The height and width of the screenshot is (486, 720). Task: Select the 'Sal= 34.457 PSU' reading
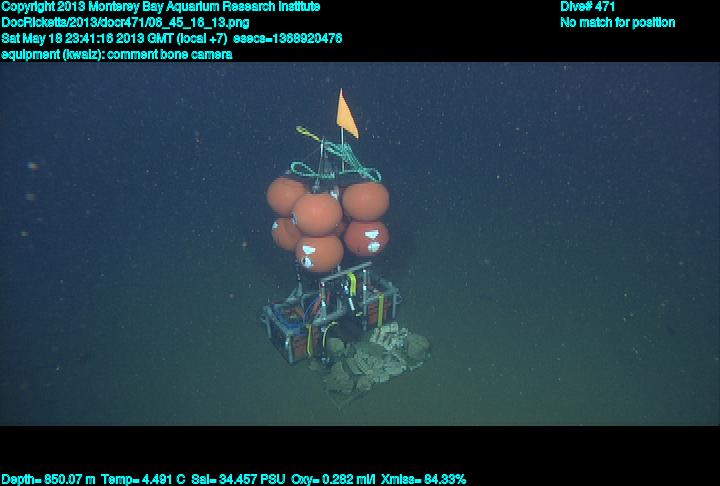(238, 480)
